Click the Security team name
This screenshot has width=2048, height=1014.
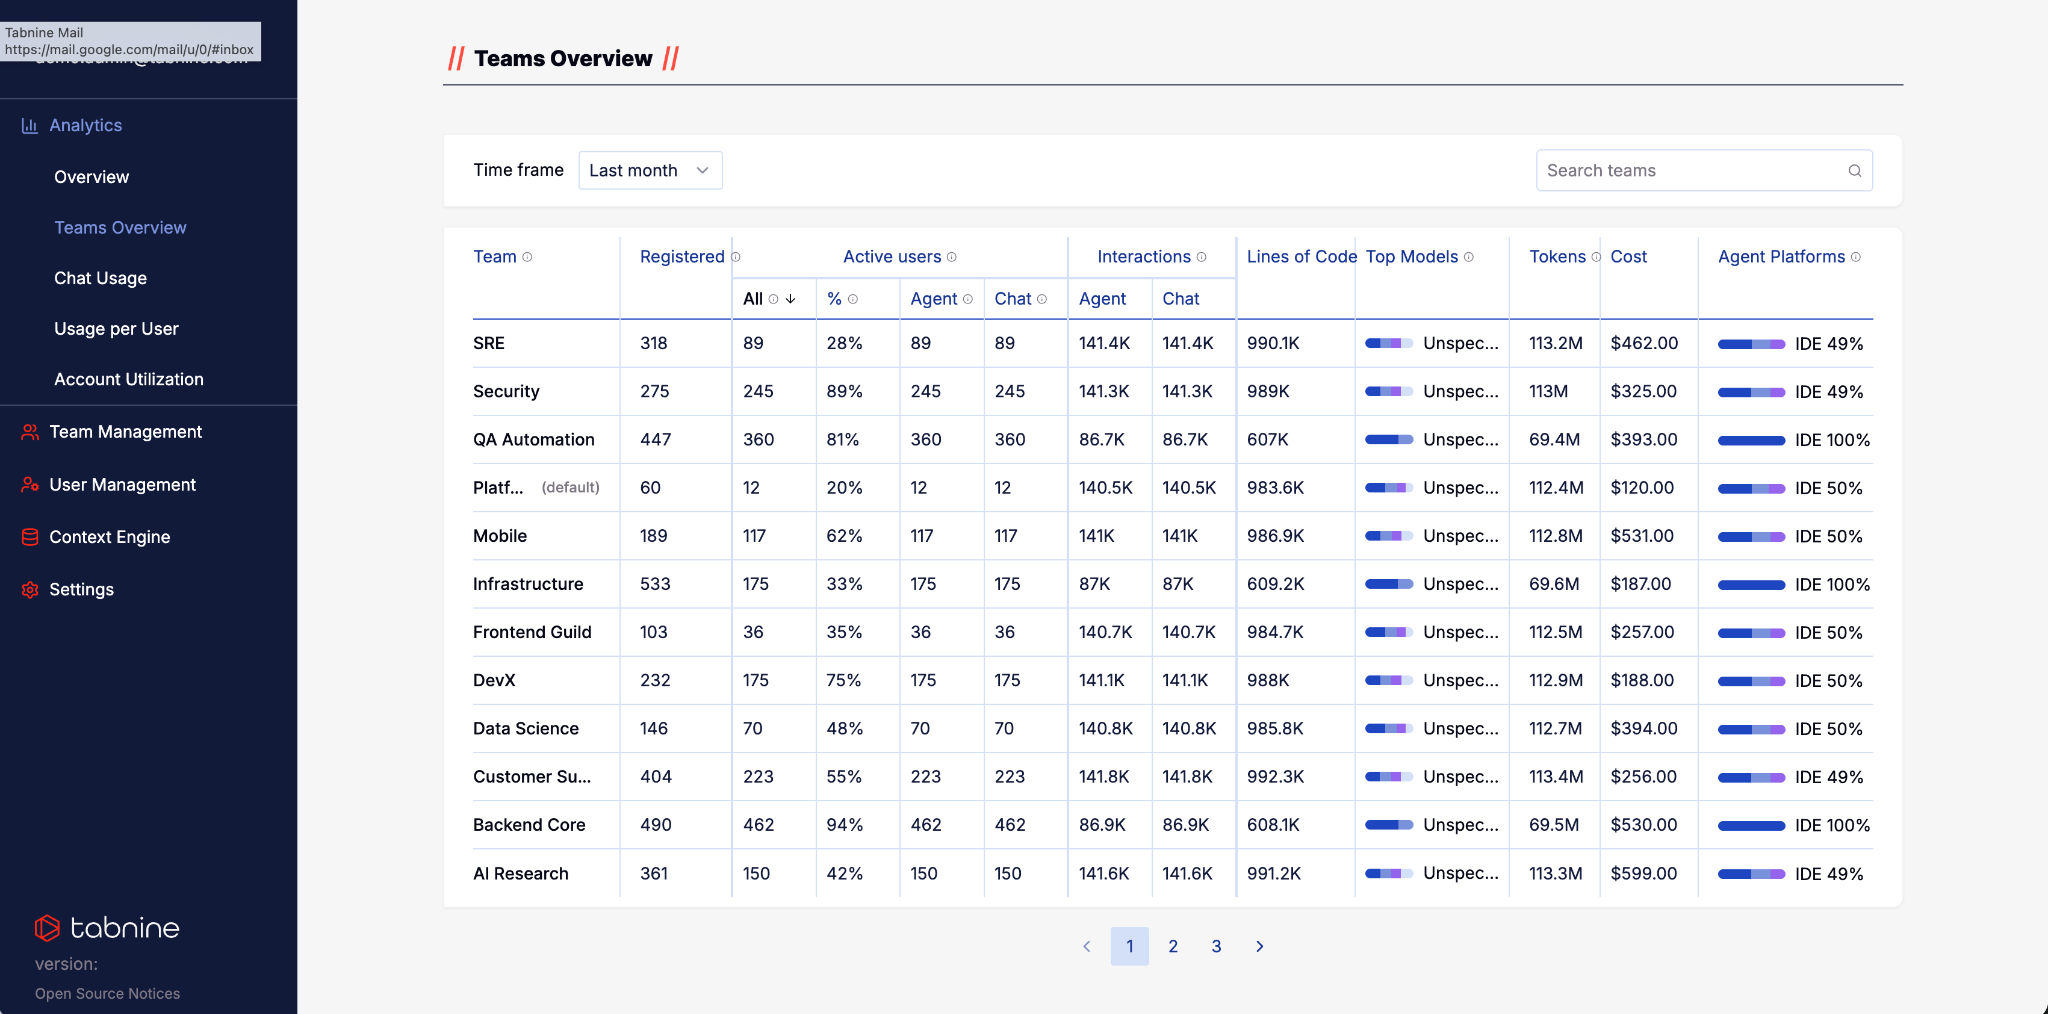coord(506,392)
